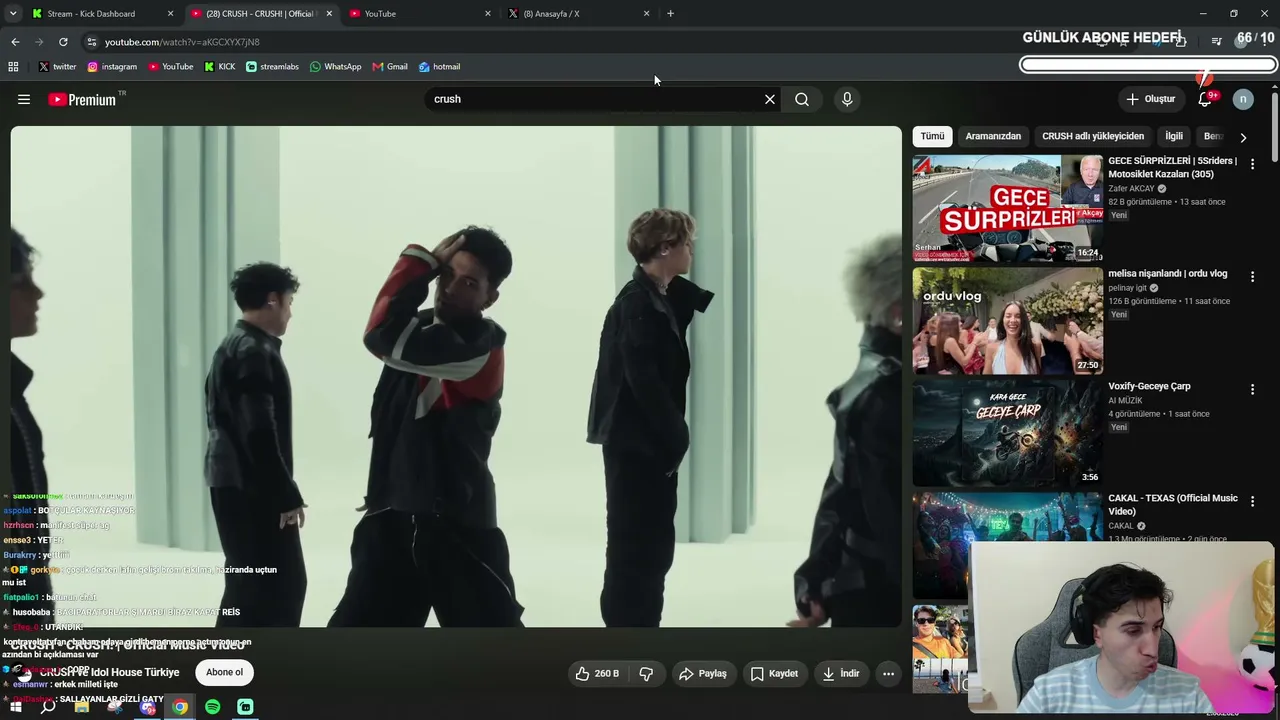Open the twitter bookmark
Image resolution: width=1280 pixels, height=720 pixels.
click(57, 67)
